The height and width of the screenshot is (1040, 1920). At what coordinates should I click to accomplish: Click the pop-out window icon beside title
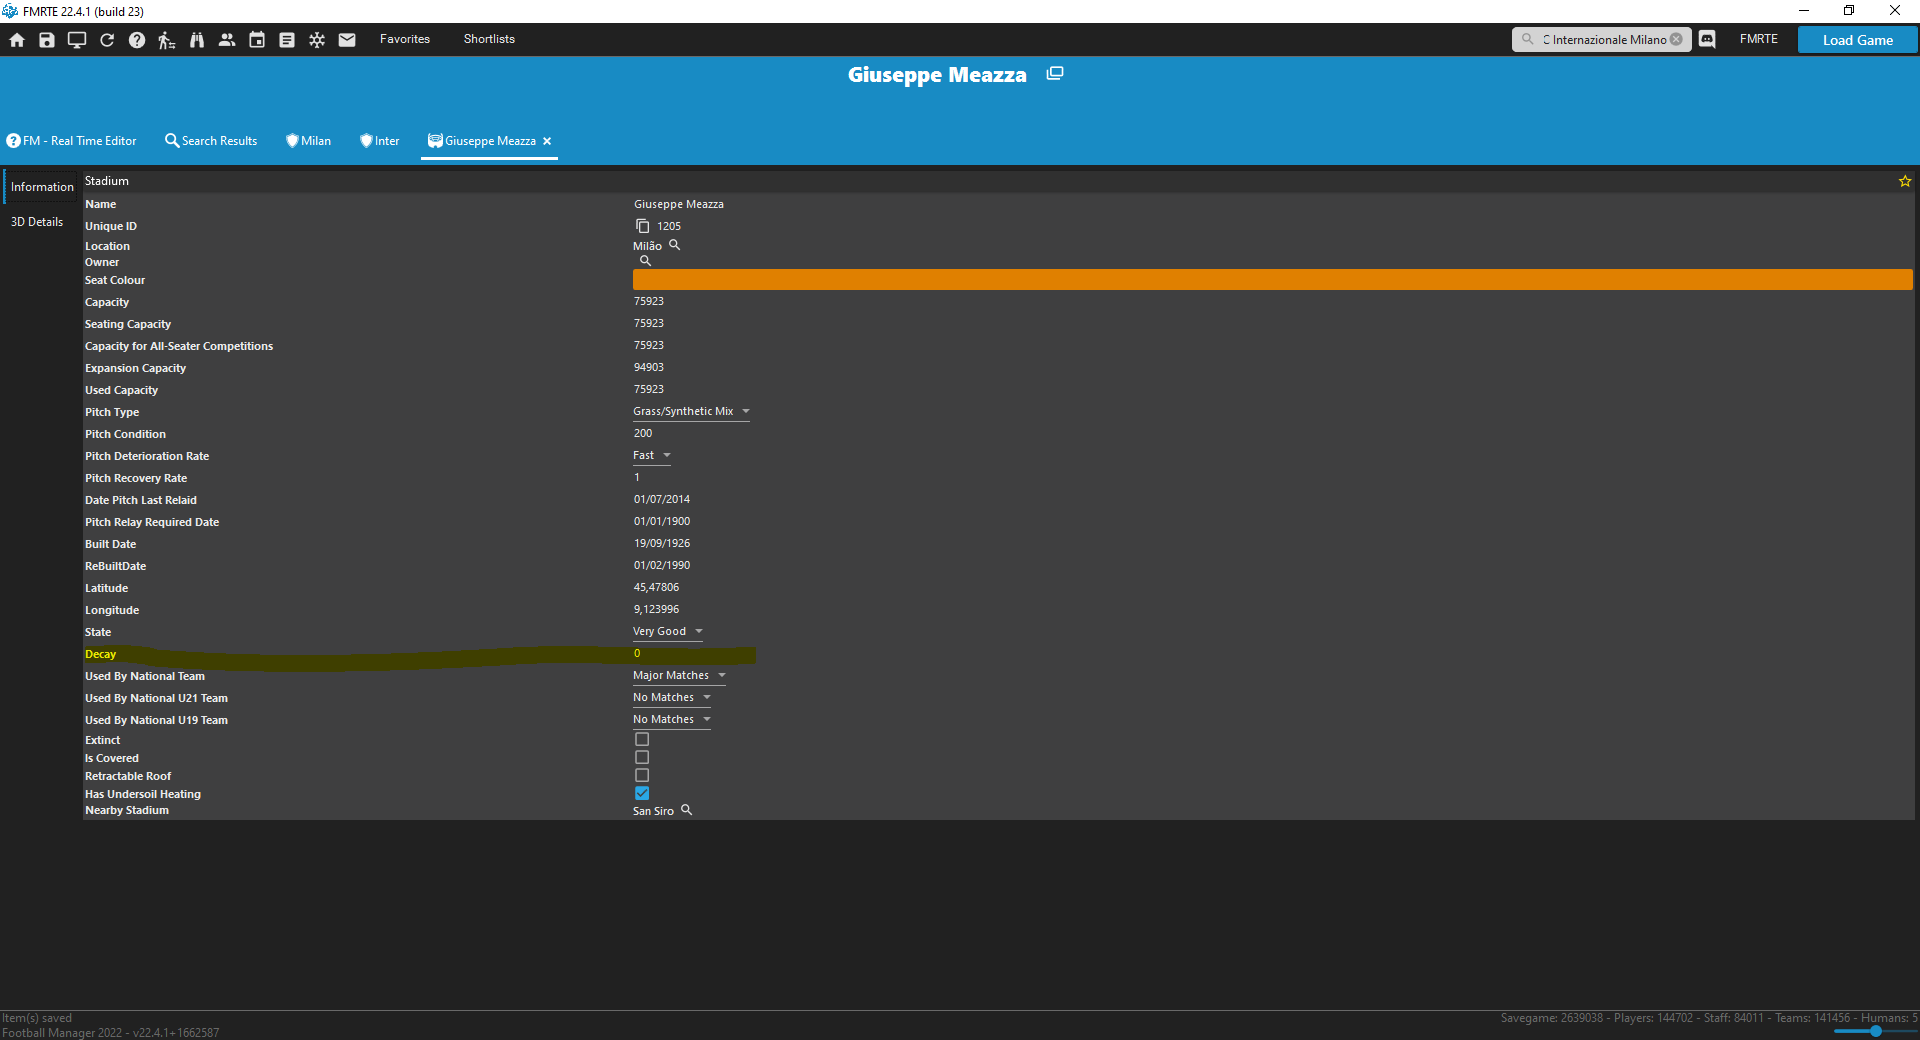point(1055,73)
